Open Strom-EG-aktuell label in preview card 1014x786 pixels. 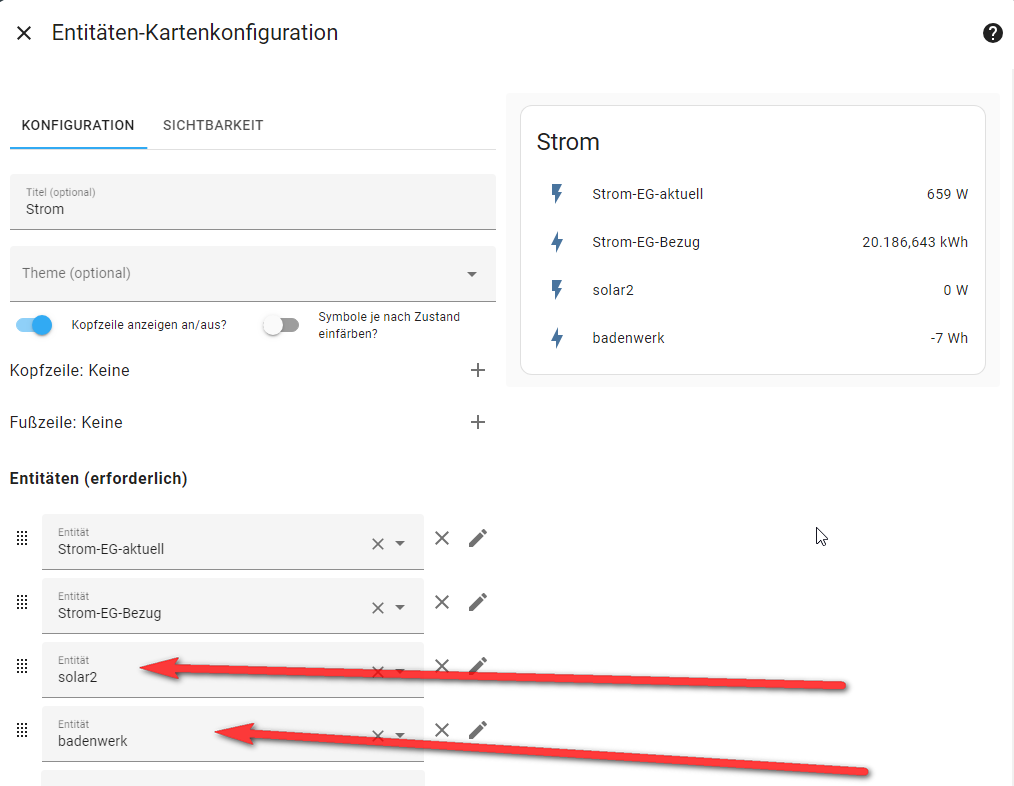tap(647, 194)
